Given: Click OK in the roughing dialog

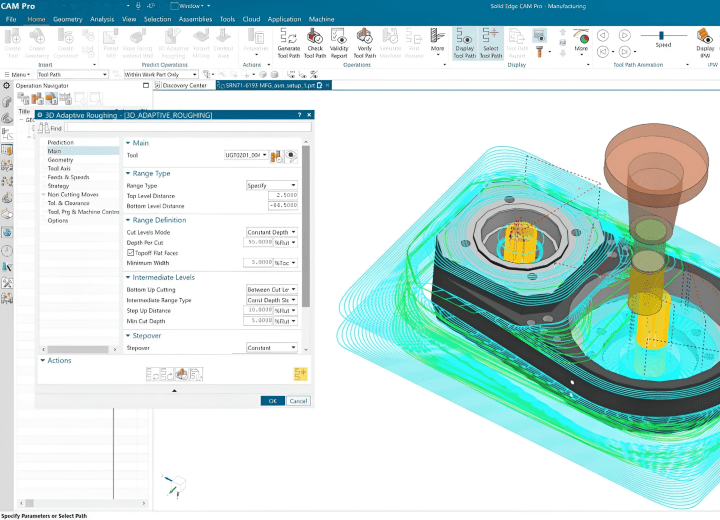Looking at the screenshot, I should (x=273, y=401).
